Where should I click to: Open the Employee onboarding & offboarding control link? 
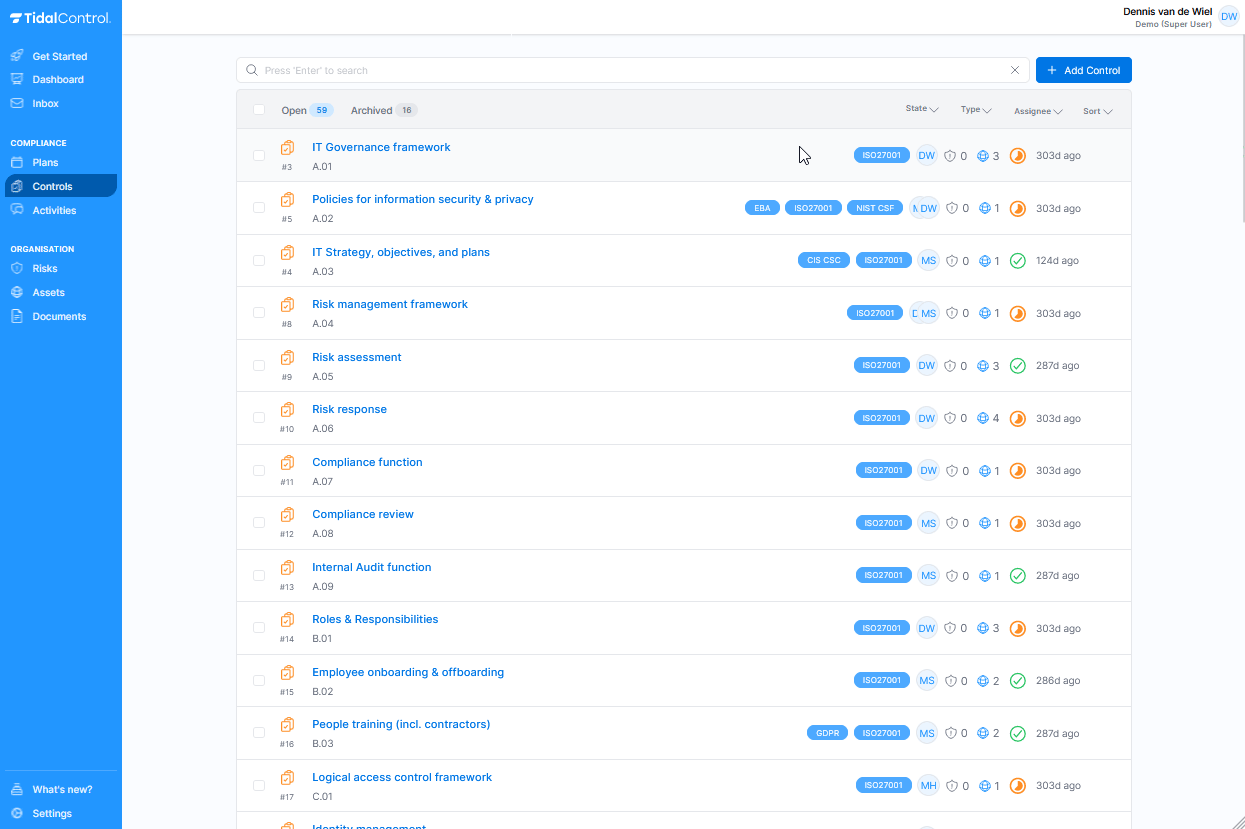pyautogui.click(x=408, y=671)
